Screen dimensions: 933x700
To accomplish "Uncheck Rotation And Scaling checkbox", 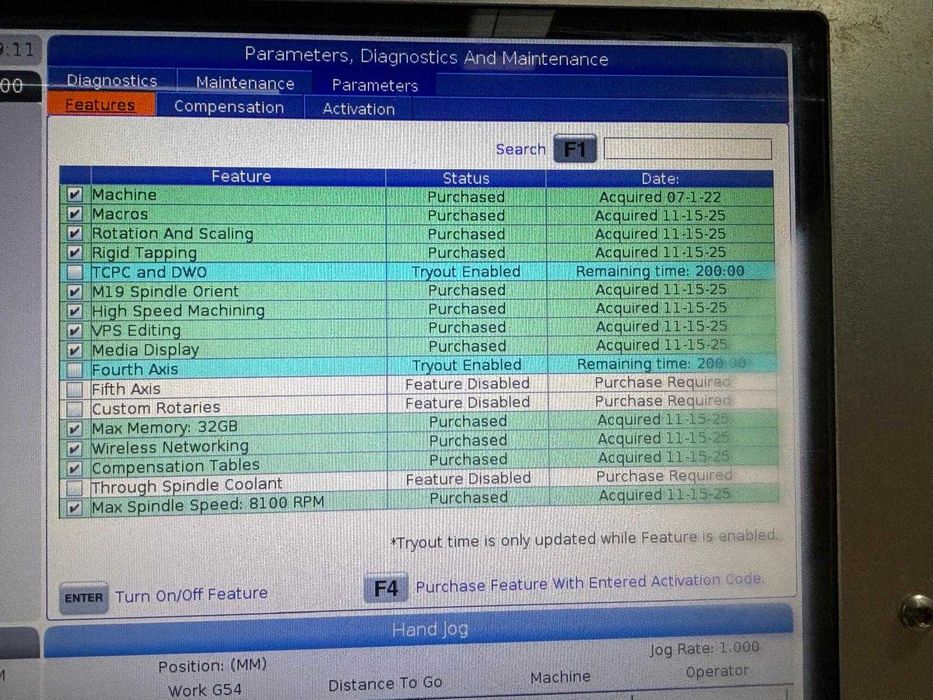I will pyautogui.click(x=74, y=233).
